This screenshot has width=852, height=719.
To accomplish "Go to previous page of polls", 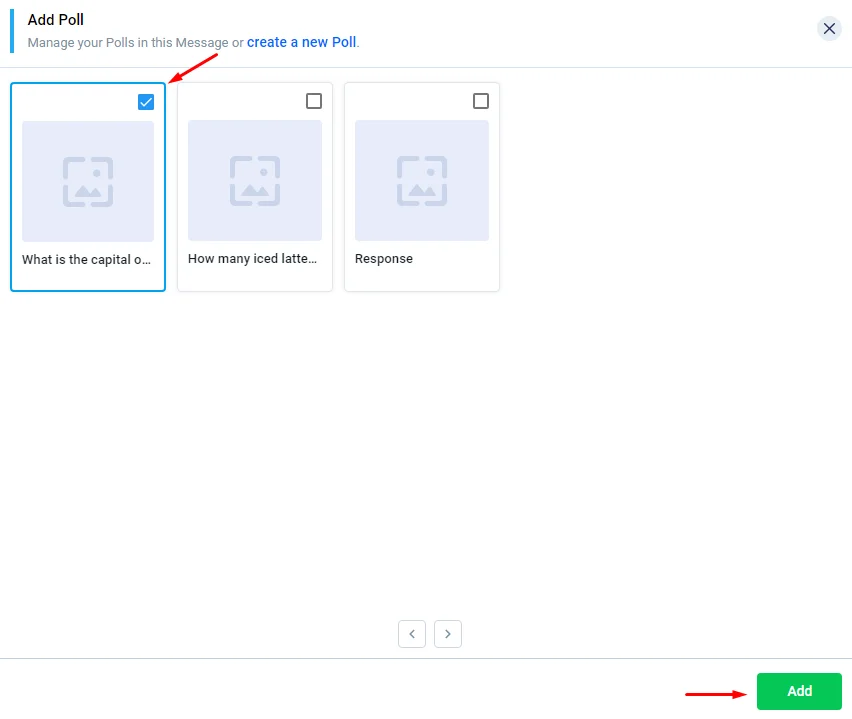I will point(412,634).
